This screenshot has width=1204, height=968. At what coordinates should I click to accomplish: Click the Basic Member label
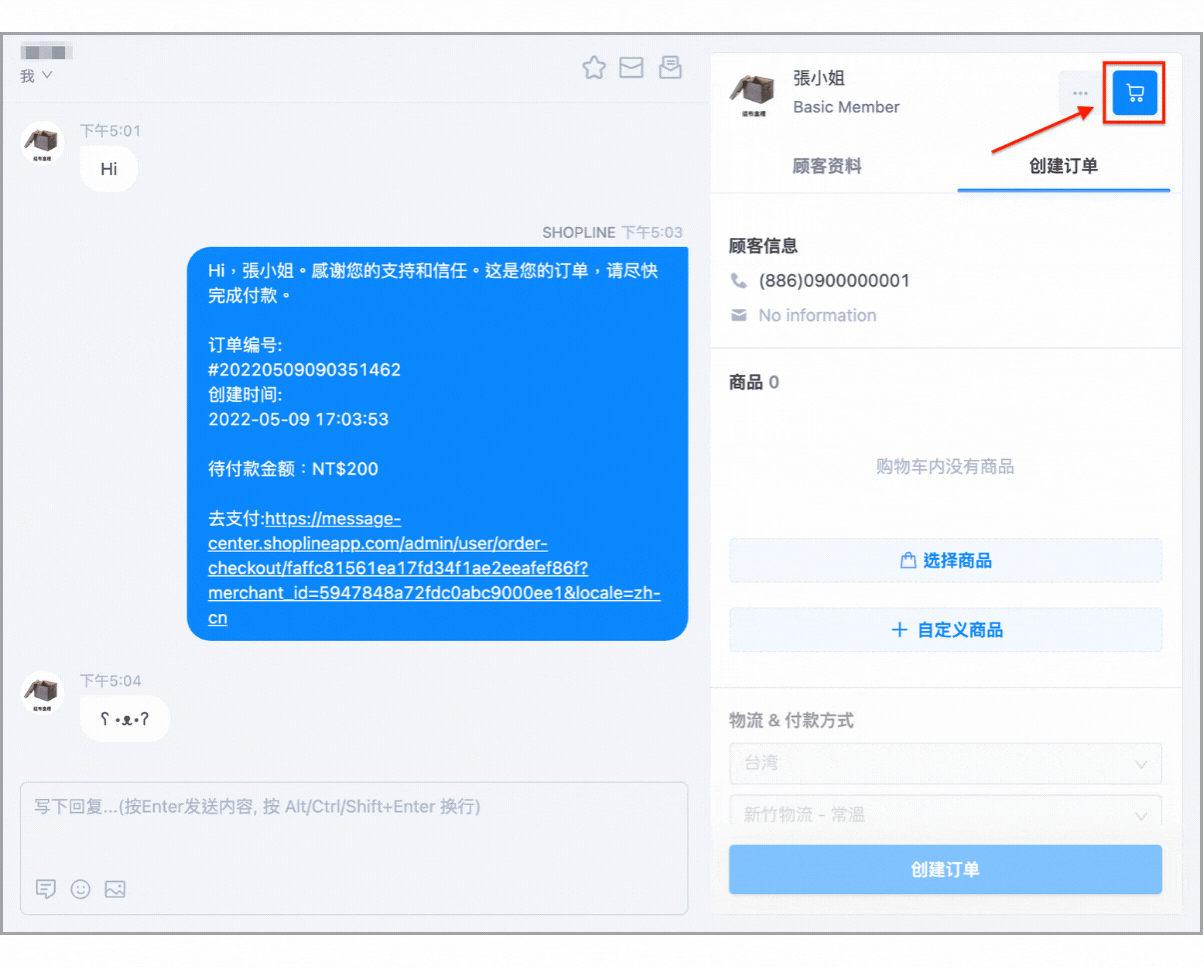click(846, 107)
